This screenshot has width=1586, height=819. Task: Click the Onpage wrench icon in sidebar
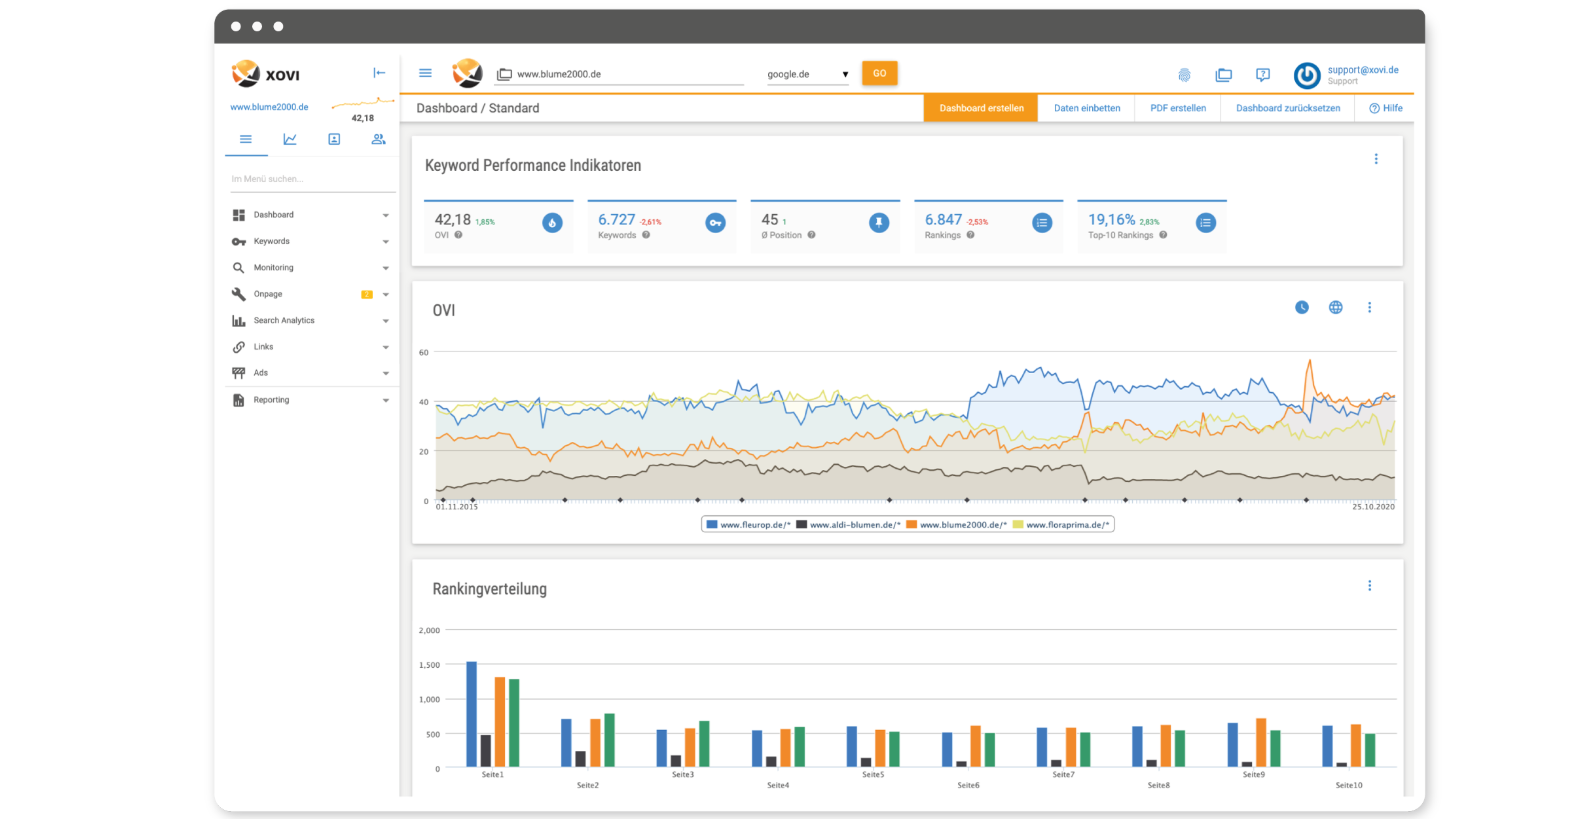pos(238,294)
